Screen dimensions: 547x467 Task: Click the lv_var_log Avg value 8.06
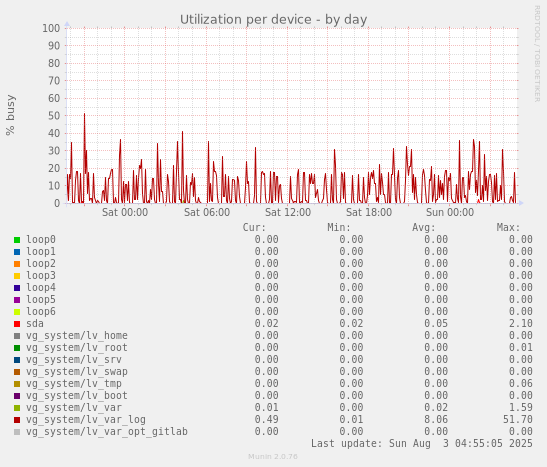pyautogui.click(x=436, y=420)
